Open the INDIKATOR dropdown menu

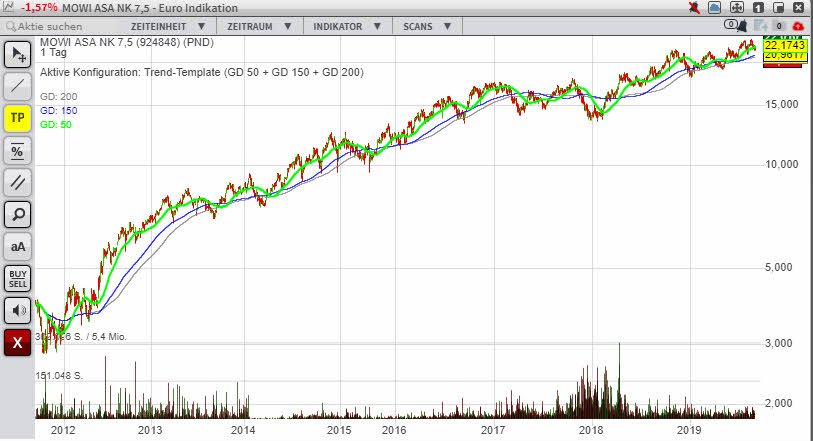[x=347, y=26]
